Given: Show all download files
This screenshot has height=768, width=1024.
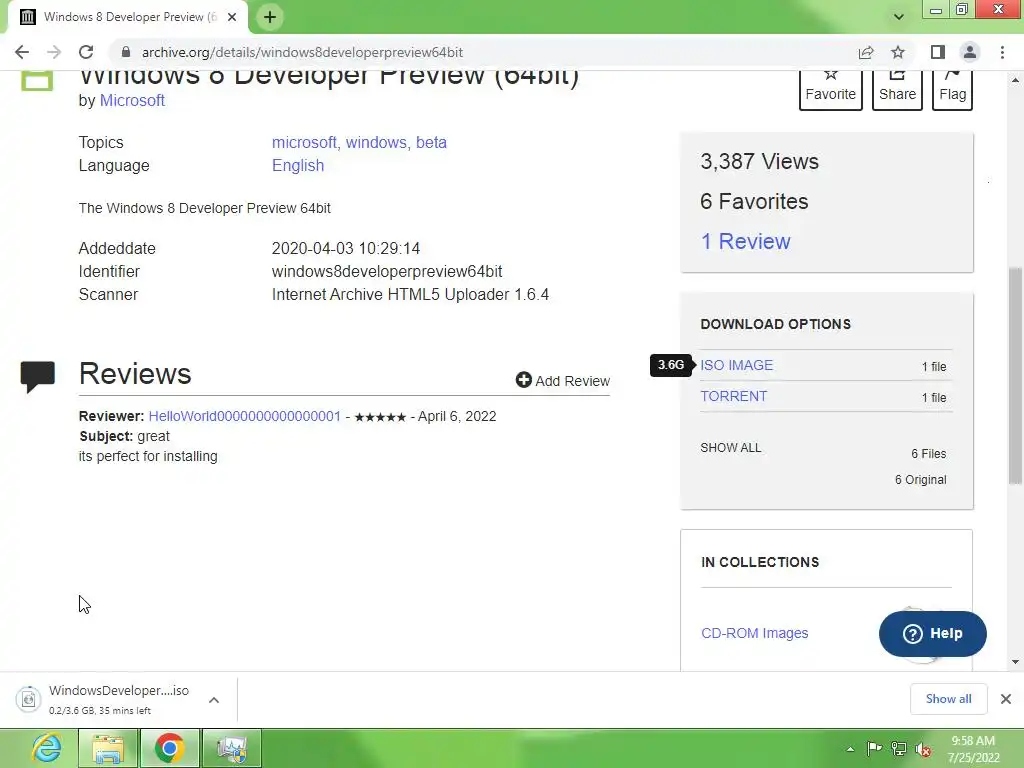Looking at the screenshot, I should click(x=731, y=448).
